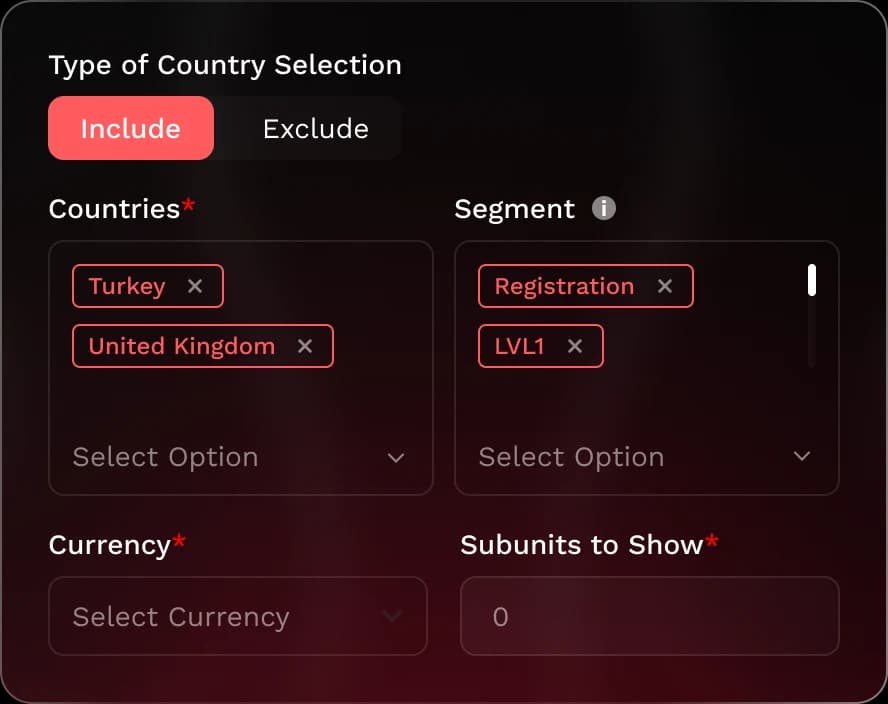The height and width of the screenshot is (704, 888).
Task: Open the Currency dropdown arrow
Action: pos(393,616)
